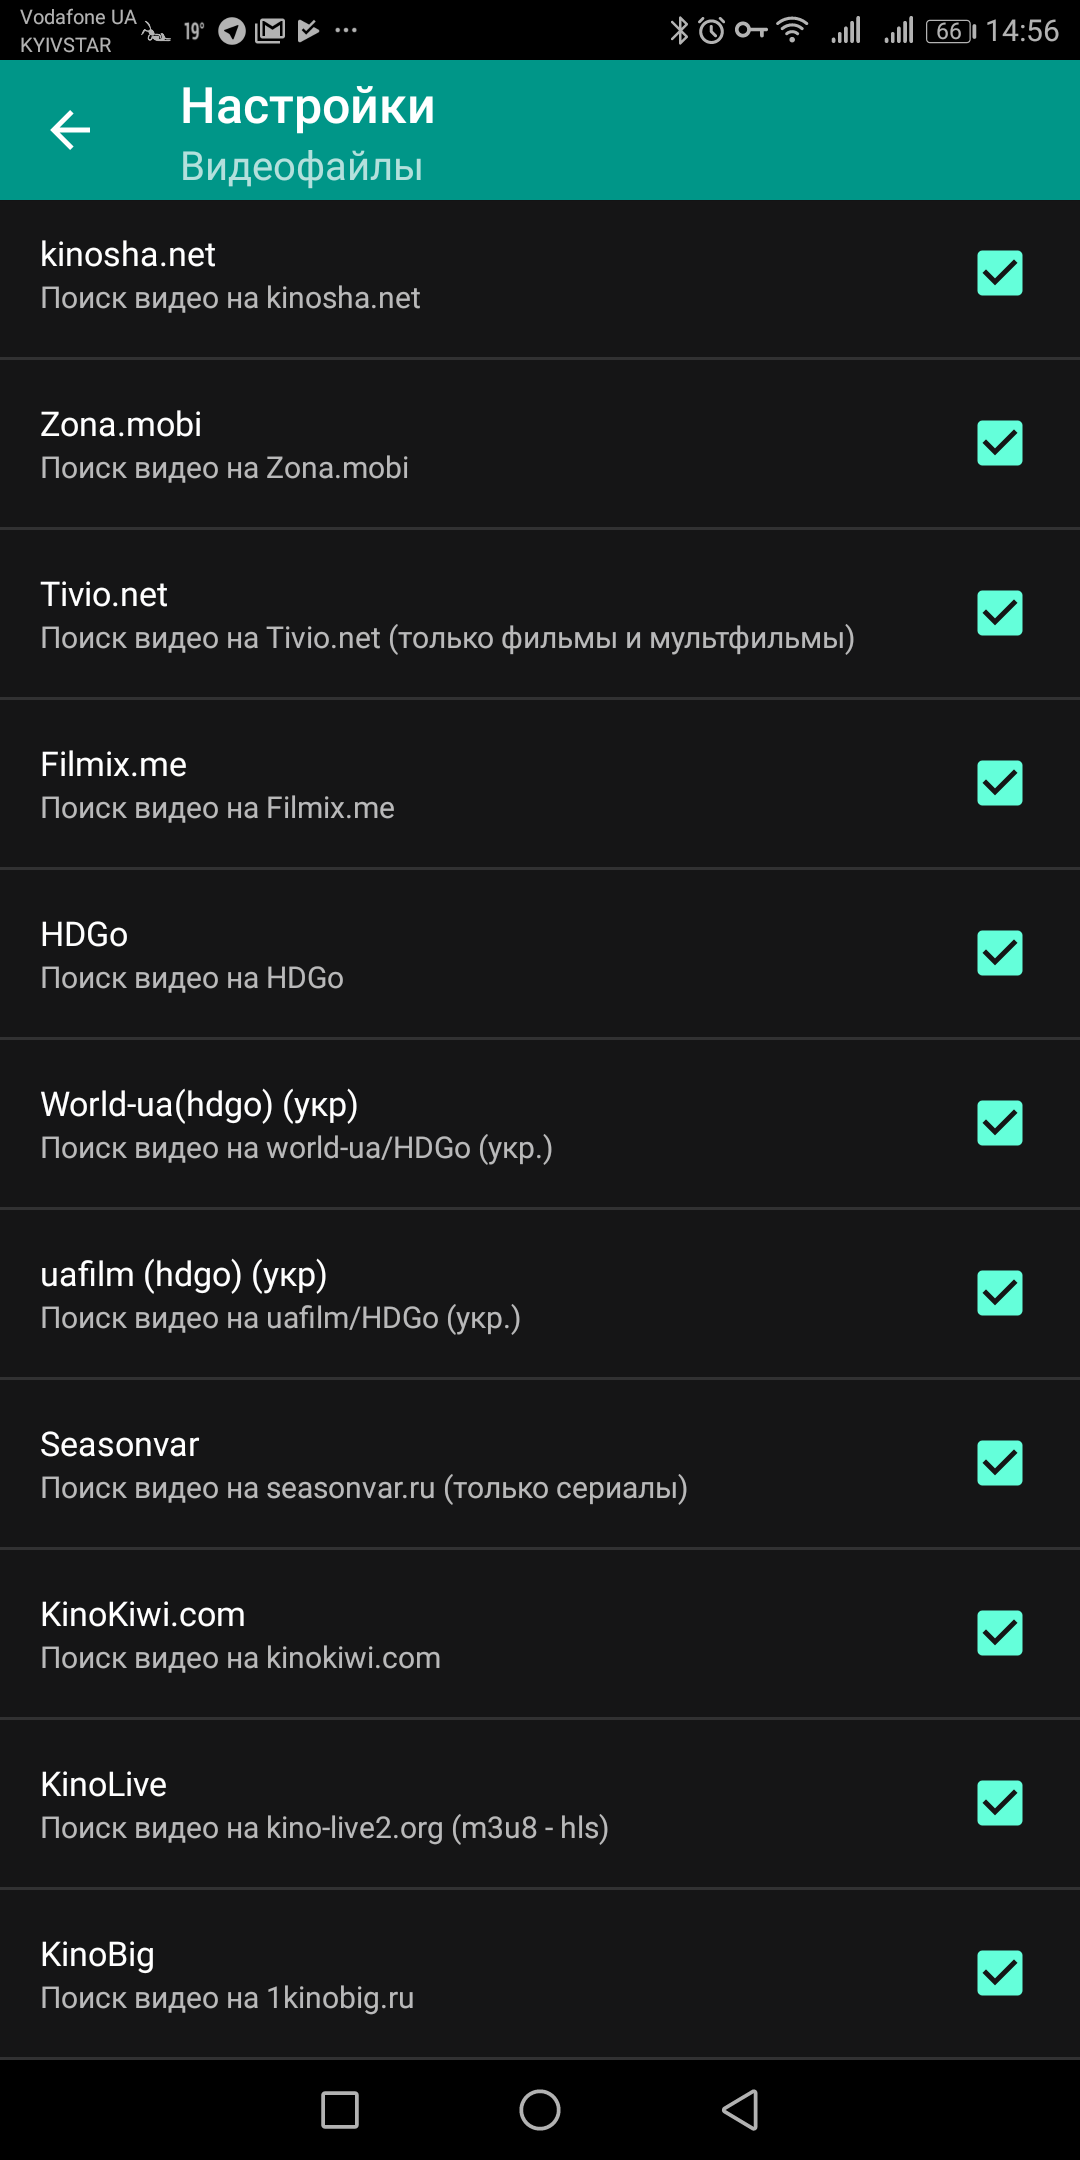Tap the Android back triangle button

[x=740, y=2110]
